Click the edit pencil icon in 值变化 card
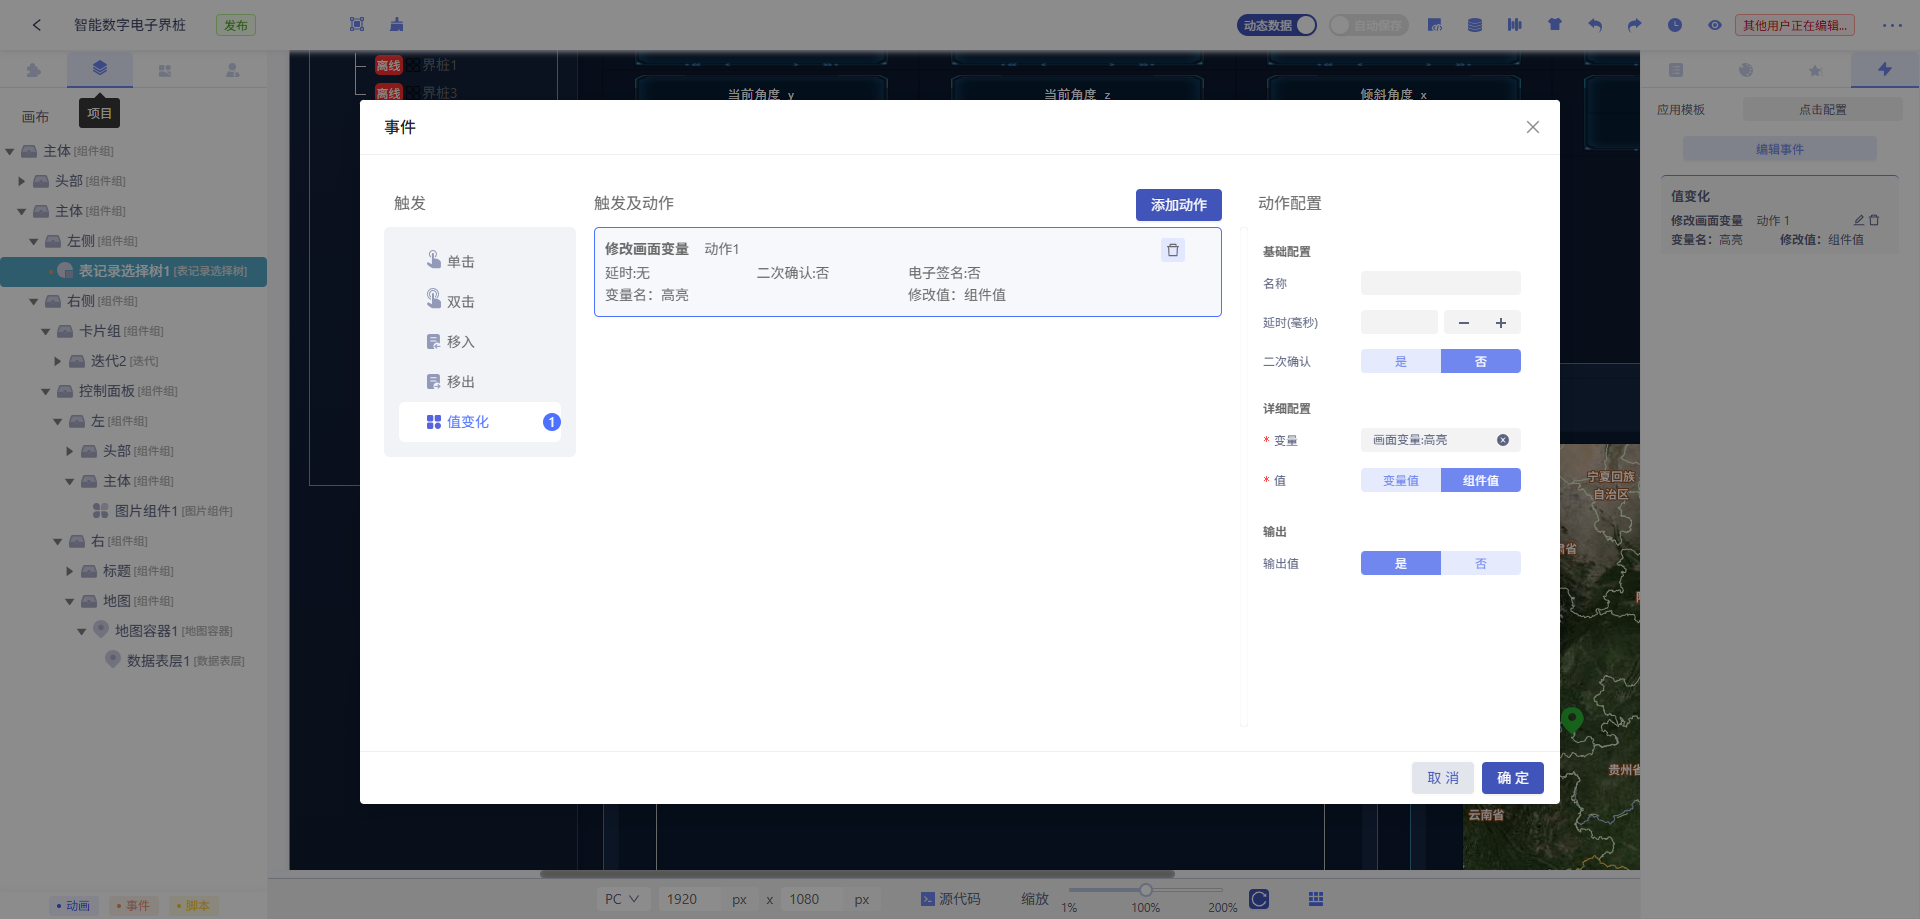The image size is (1920, 919). (1859, 220)
